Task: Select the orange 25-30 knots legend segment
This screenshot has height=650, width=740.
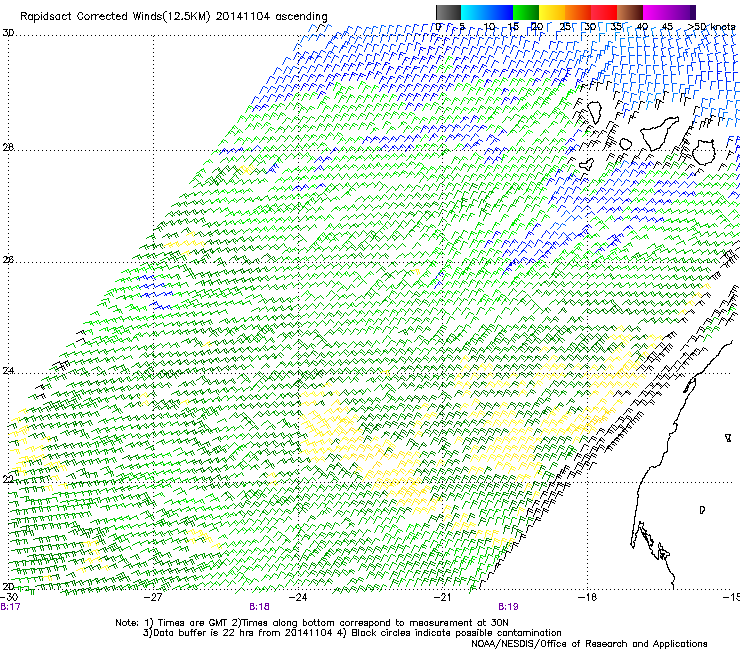Action: [x=578, y=12]
